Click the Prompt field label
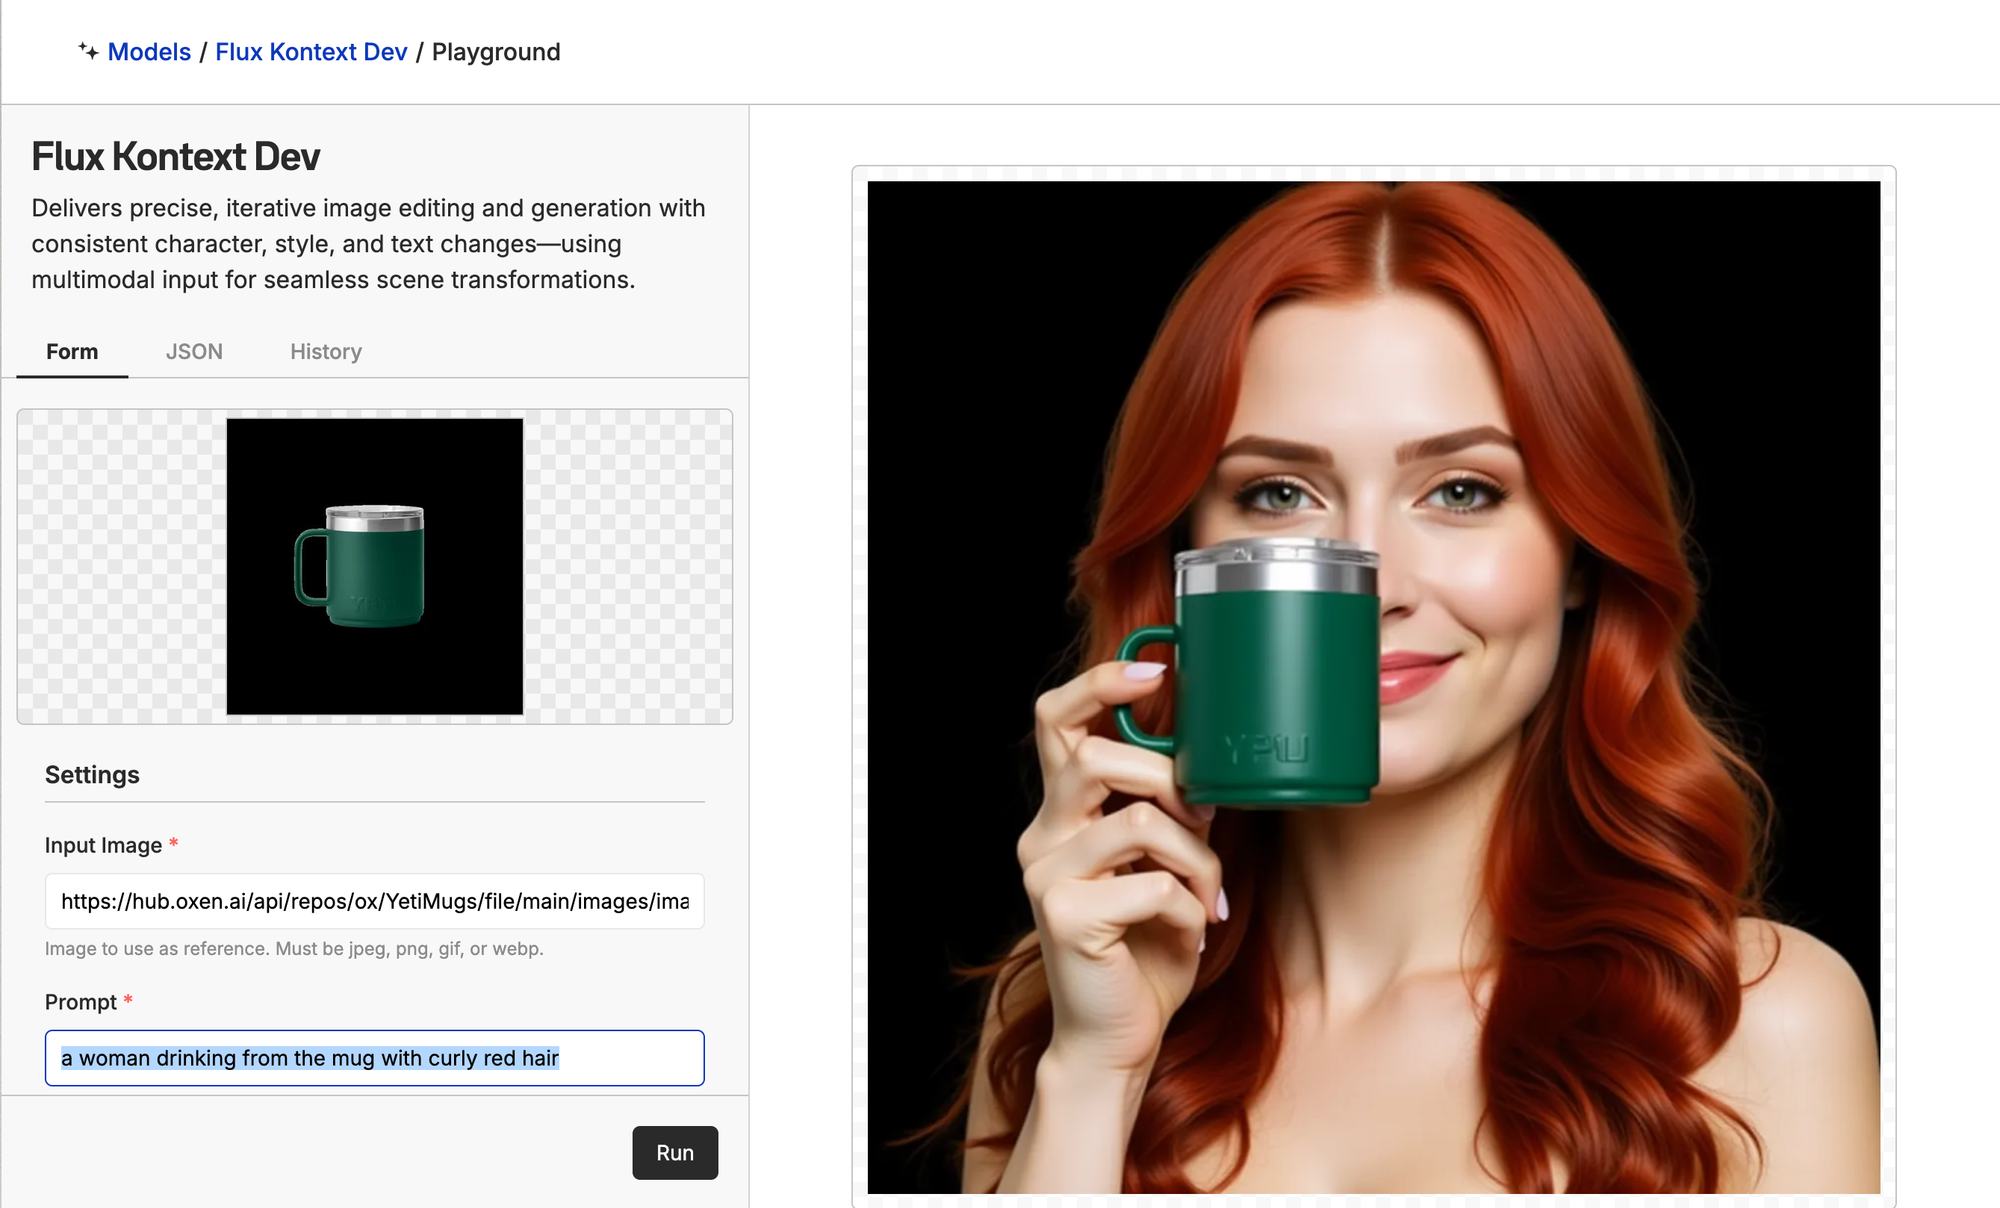Image resolution: width=2000 pixels, height=1208 pixels. coord(81,1002)
